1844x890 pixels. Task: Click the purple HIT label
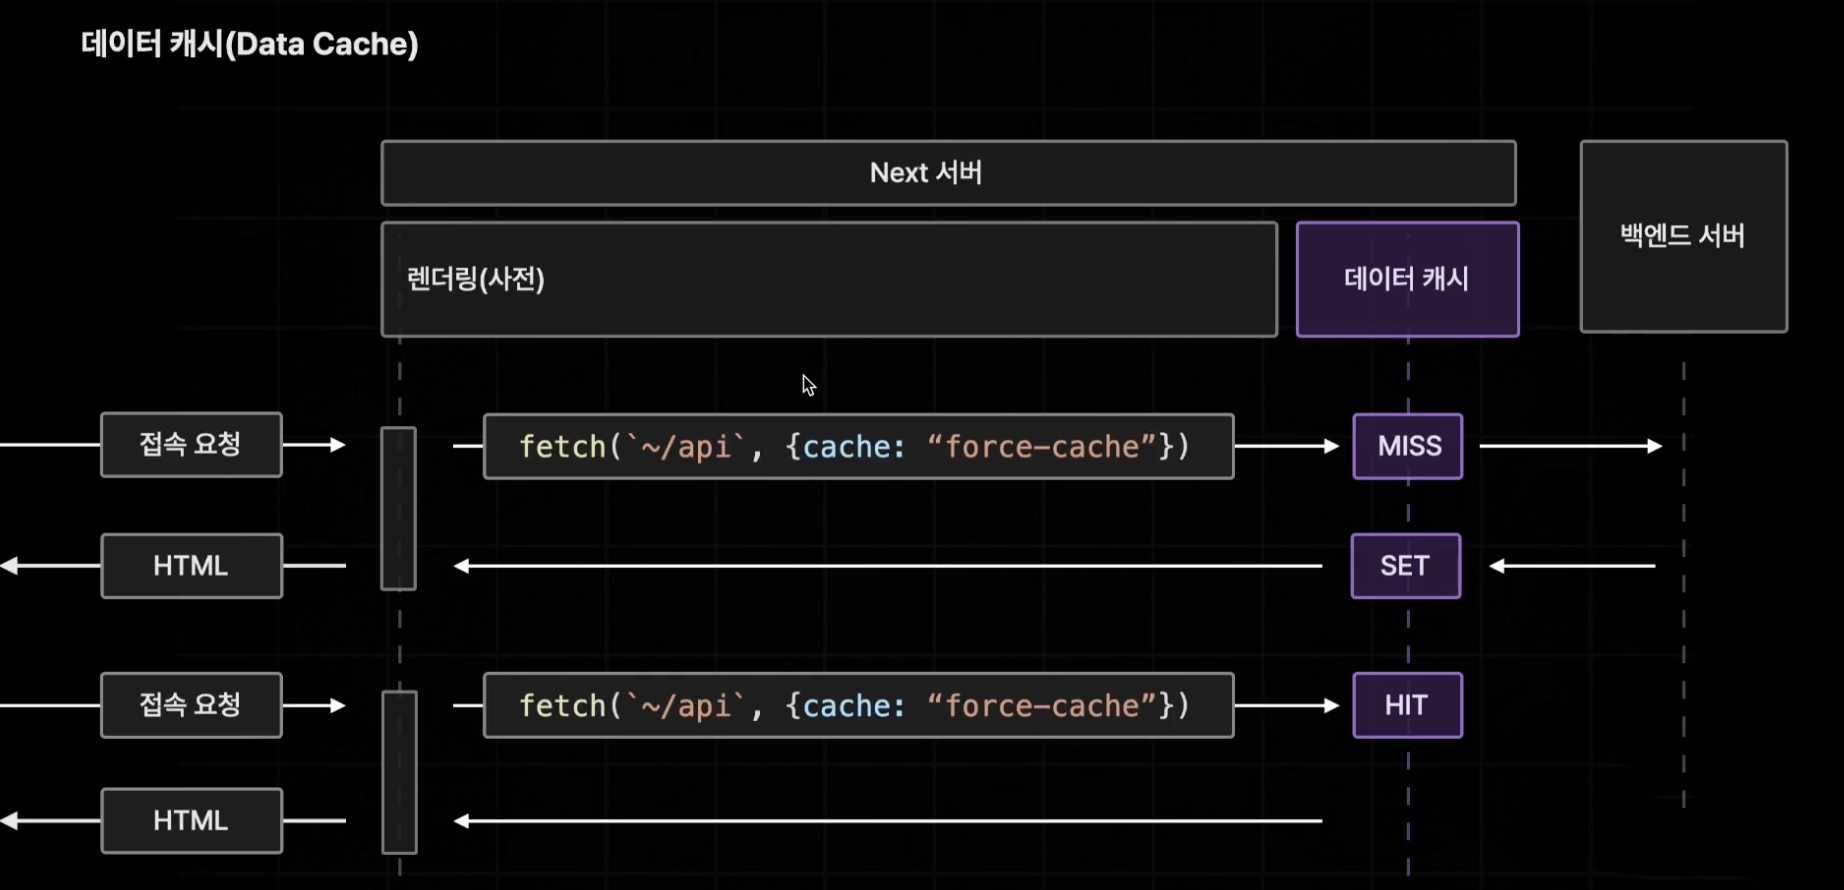coord(1407,706)
